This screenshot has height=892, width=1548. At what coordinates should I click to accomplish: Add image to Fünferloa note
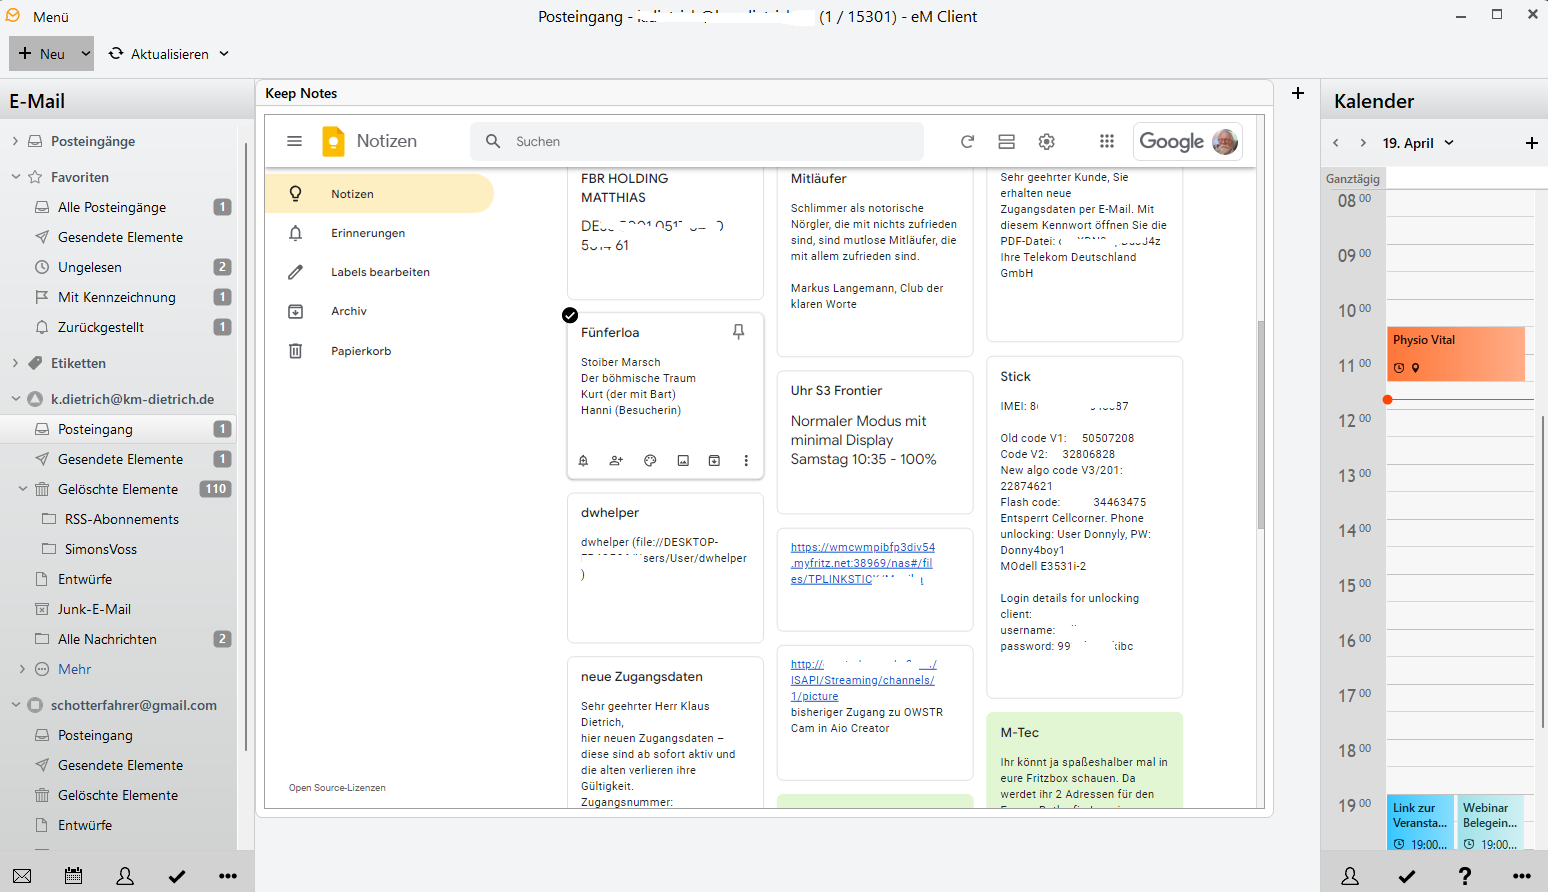[683, 461]
